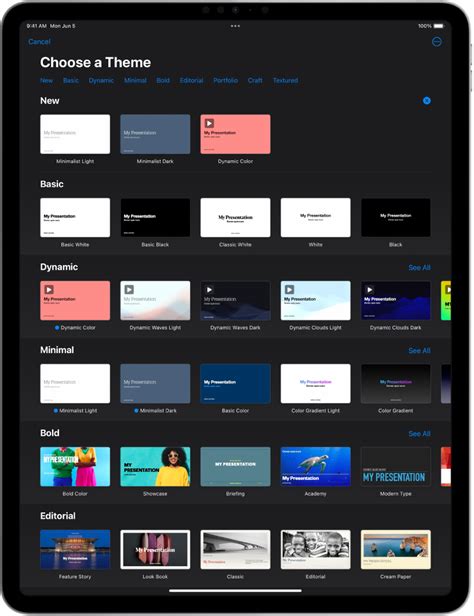Pick the Dynamic Waves Light theme
This screenshot has width=474, height=616.
pos(155,300)
